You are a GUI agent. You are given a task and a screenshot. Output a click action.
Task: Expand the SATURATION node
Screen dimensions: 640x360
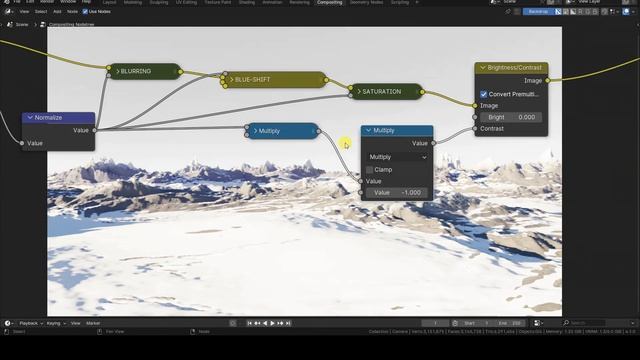coord(359,92)
